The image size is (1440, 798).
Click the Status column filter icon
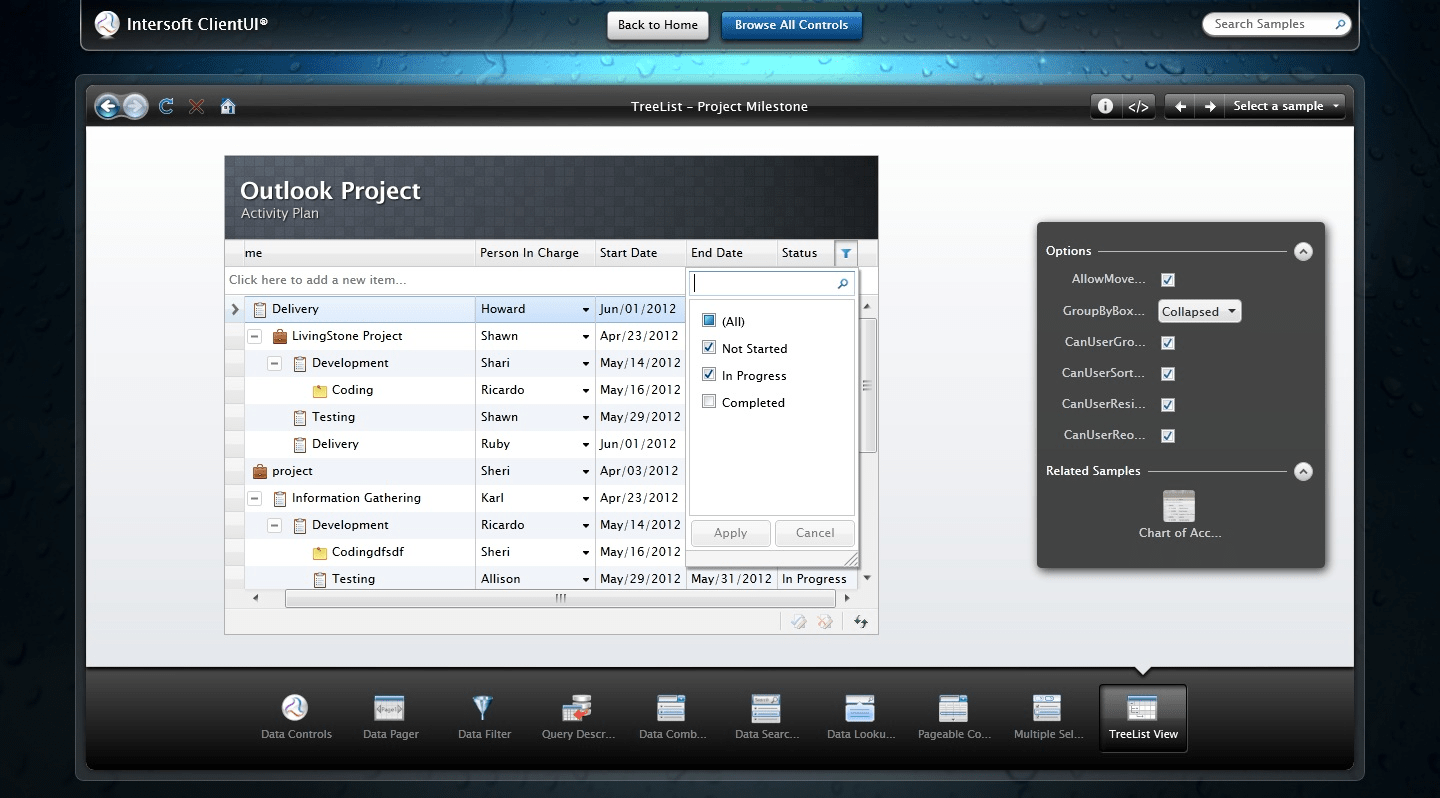pyautogui.click(x=846, y=253)
